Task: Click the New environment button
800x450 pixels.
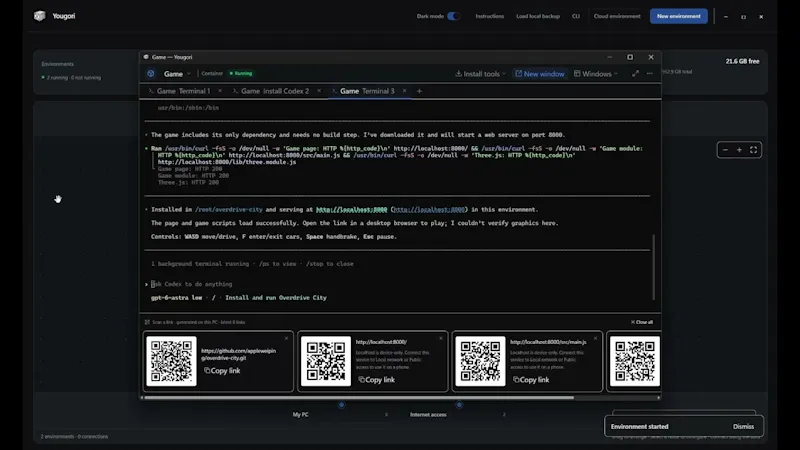Action: click(679, 16)
